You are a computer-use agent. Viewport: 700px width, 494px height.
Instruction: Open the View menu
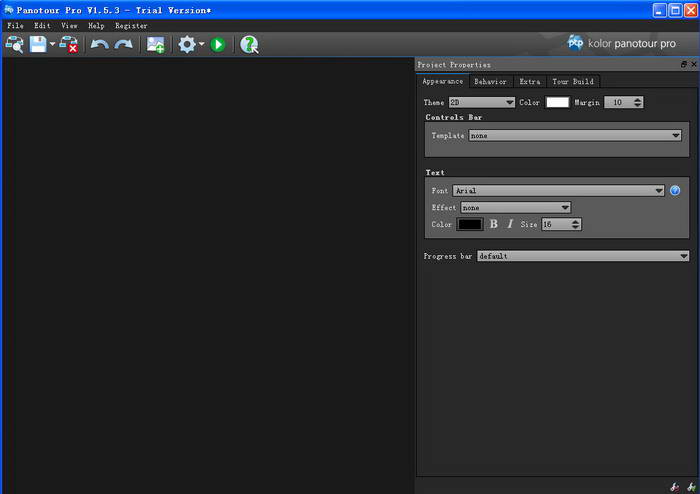(x=69, y=26)
